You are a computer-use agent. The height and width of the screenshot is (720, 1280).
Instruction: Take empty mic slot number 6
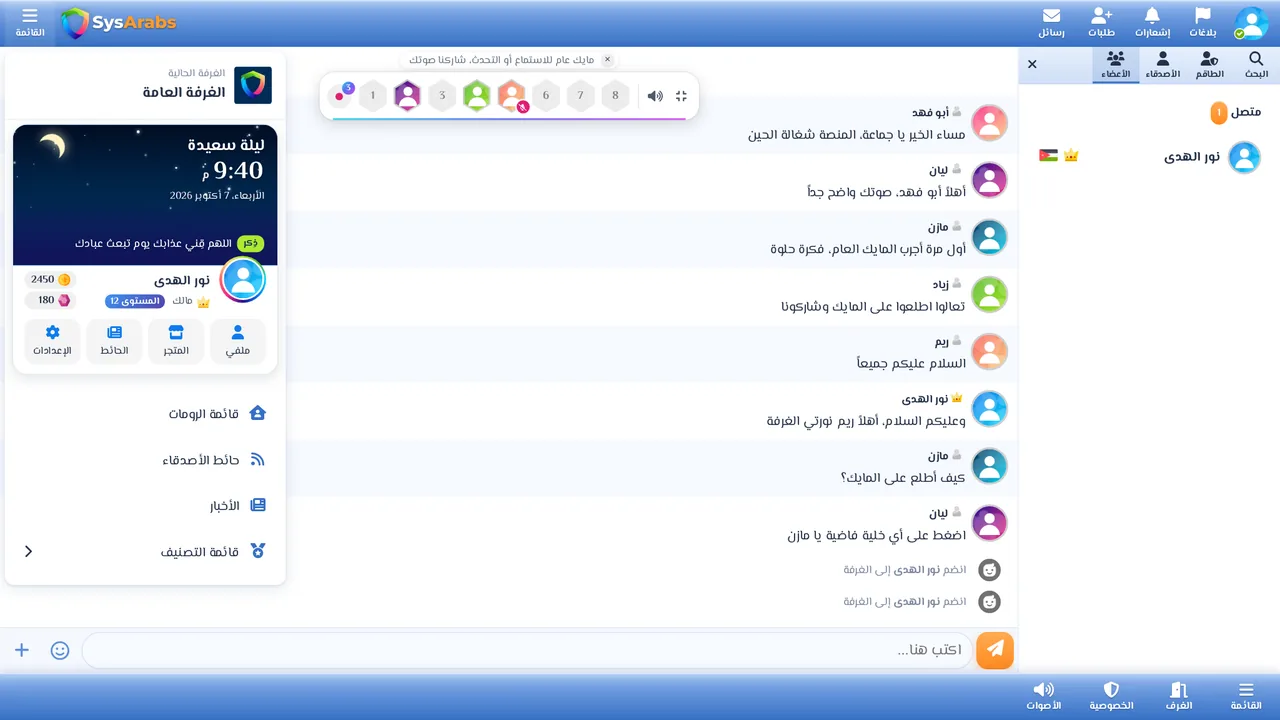546,96
